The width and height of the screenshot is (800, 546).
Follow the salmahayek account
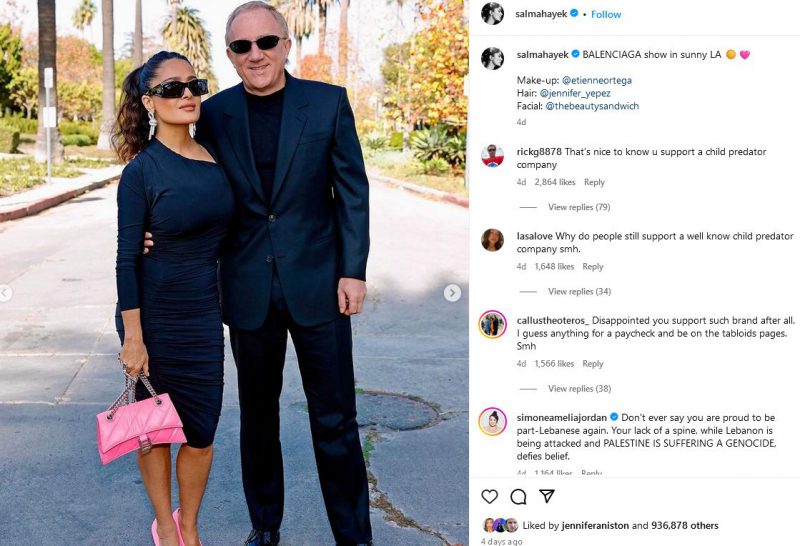[606, 14]
